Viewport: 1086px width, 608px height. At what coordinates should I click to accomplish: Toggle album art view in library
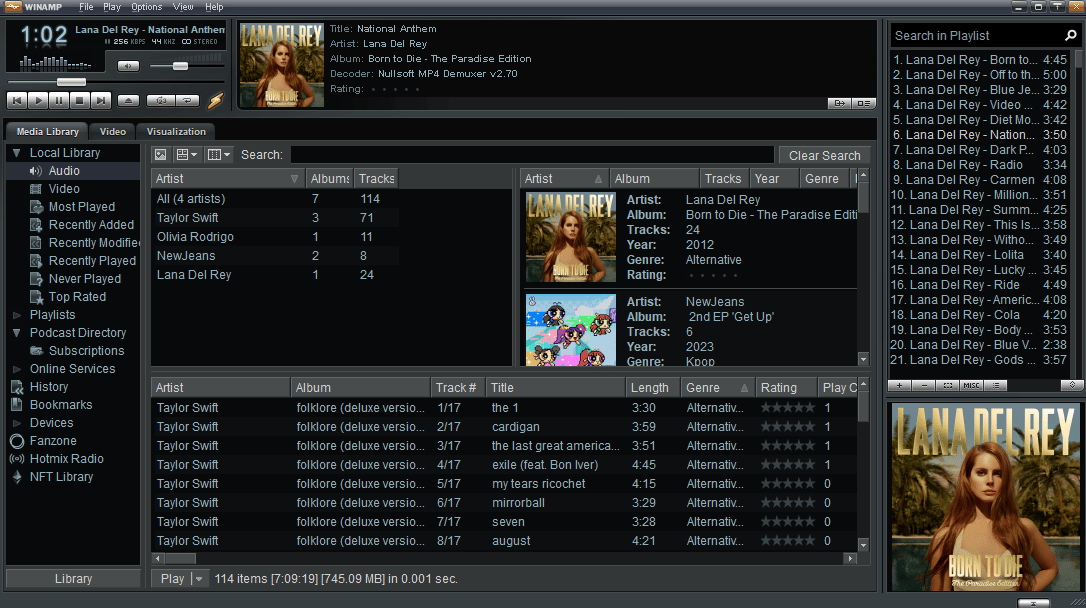pyautogui.click(x=161, y=154)
